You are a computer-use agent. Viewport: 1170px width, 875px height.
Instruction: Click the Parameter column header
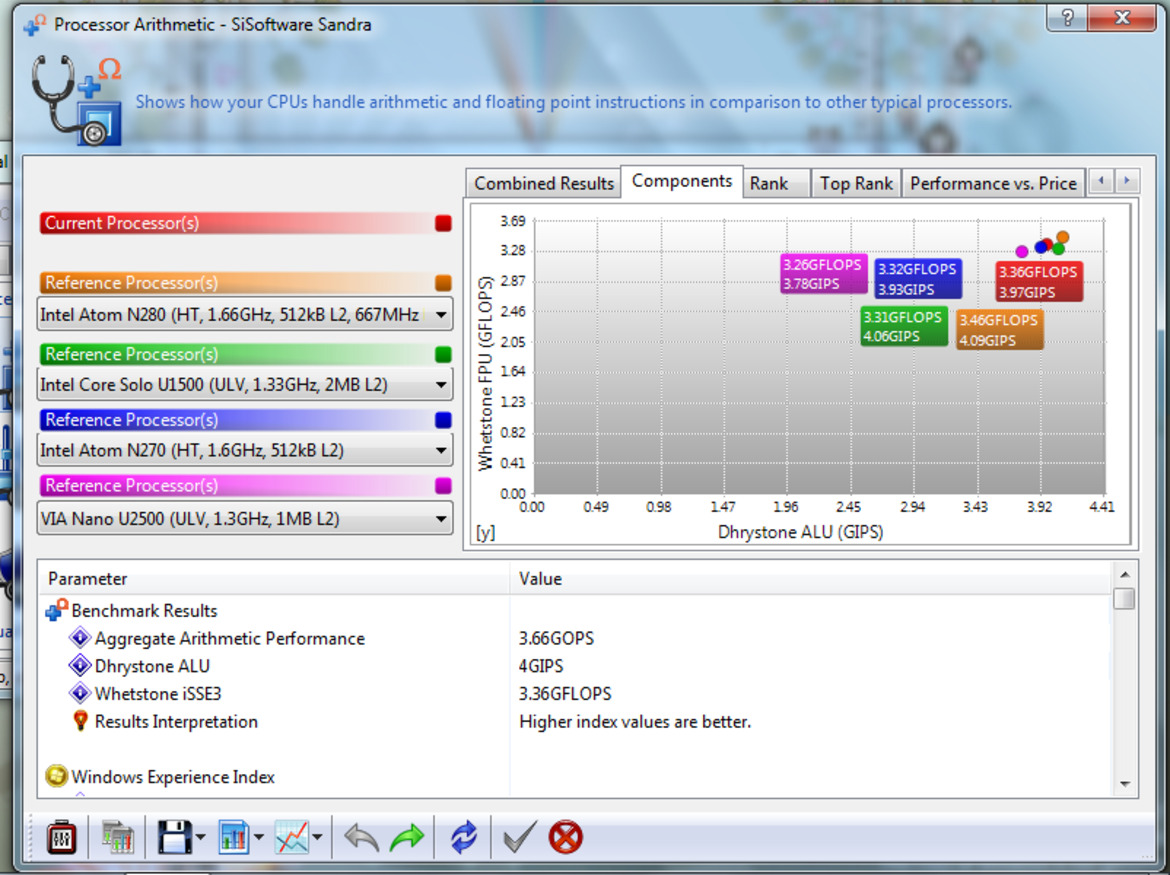click(x=274, y=579)
